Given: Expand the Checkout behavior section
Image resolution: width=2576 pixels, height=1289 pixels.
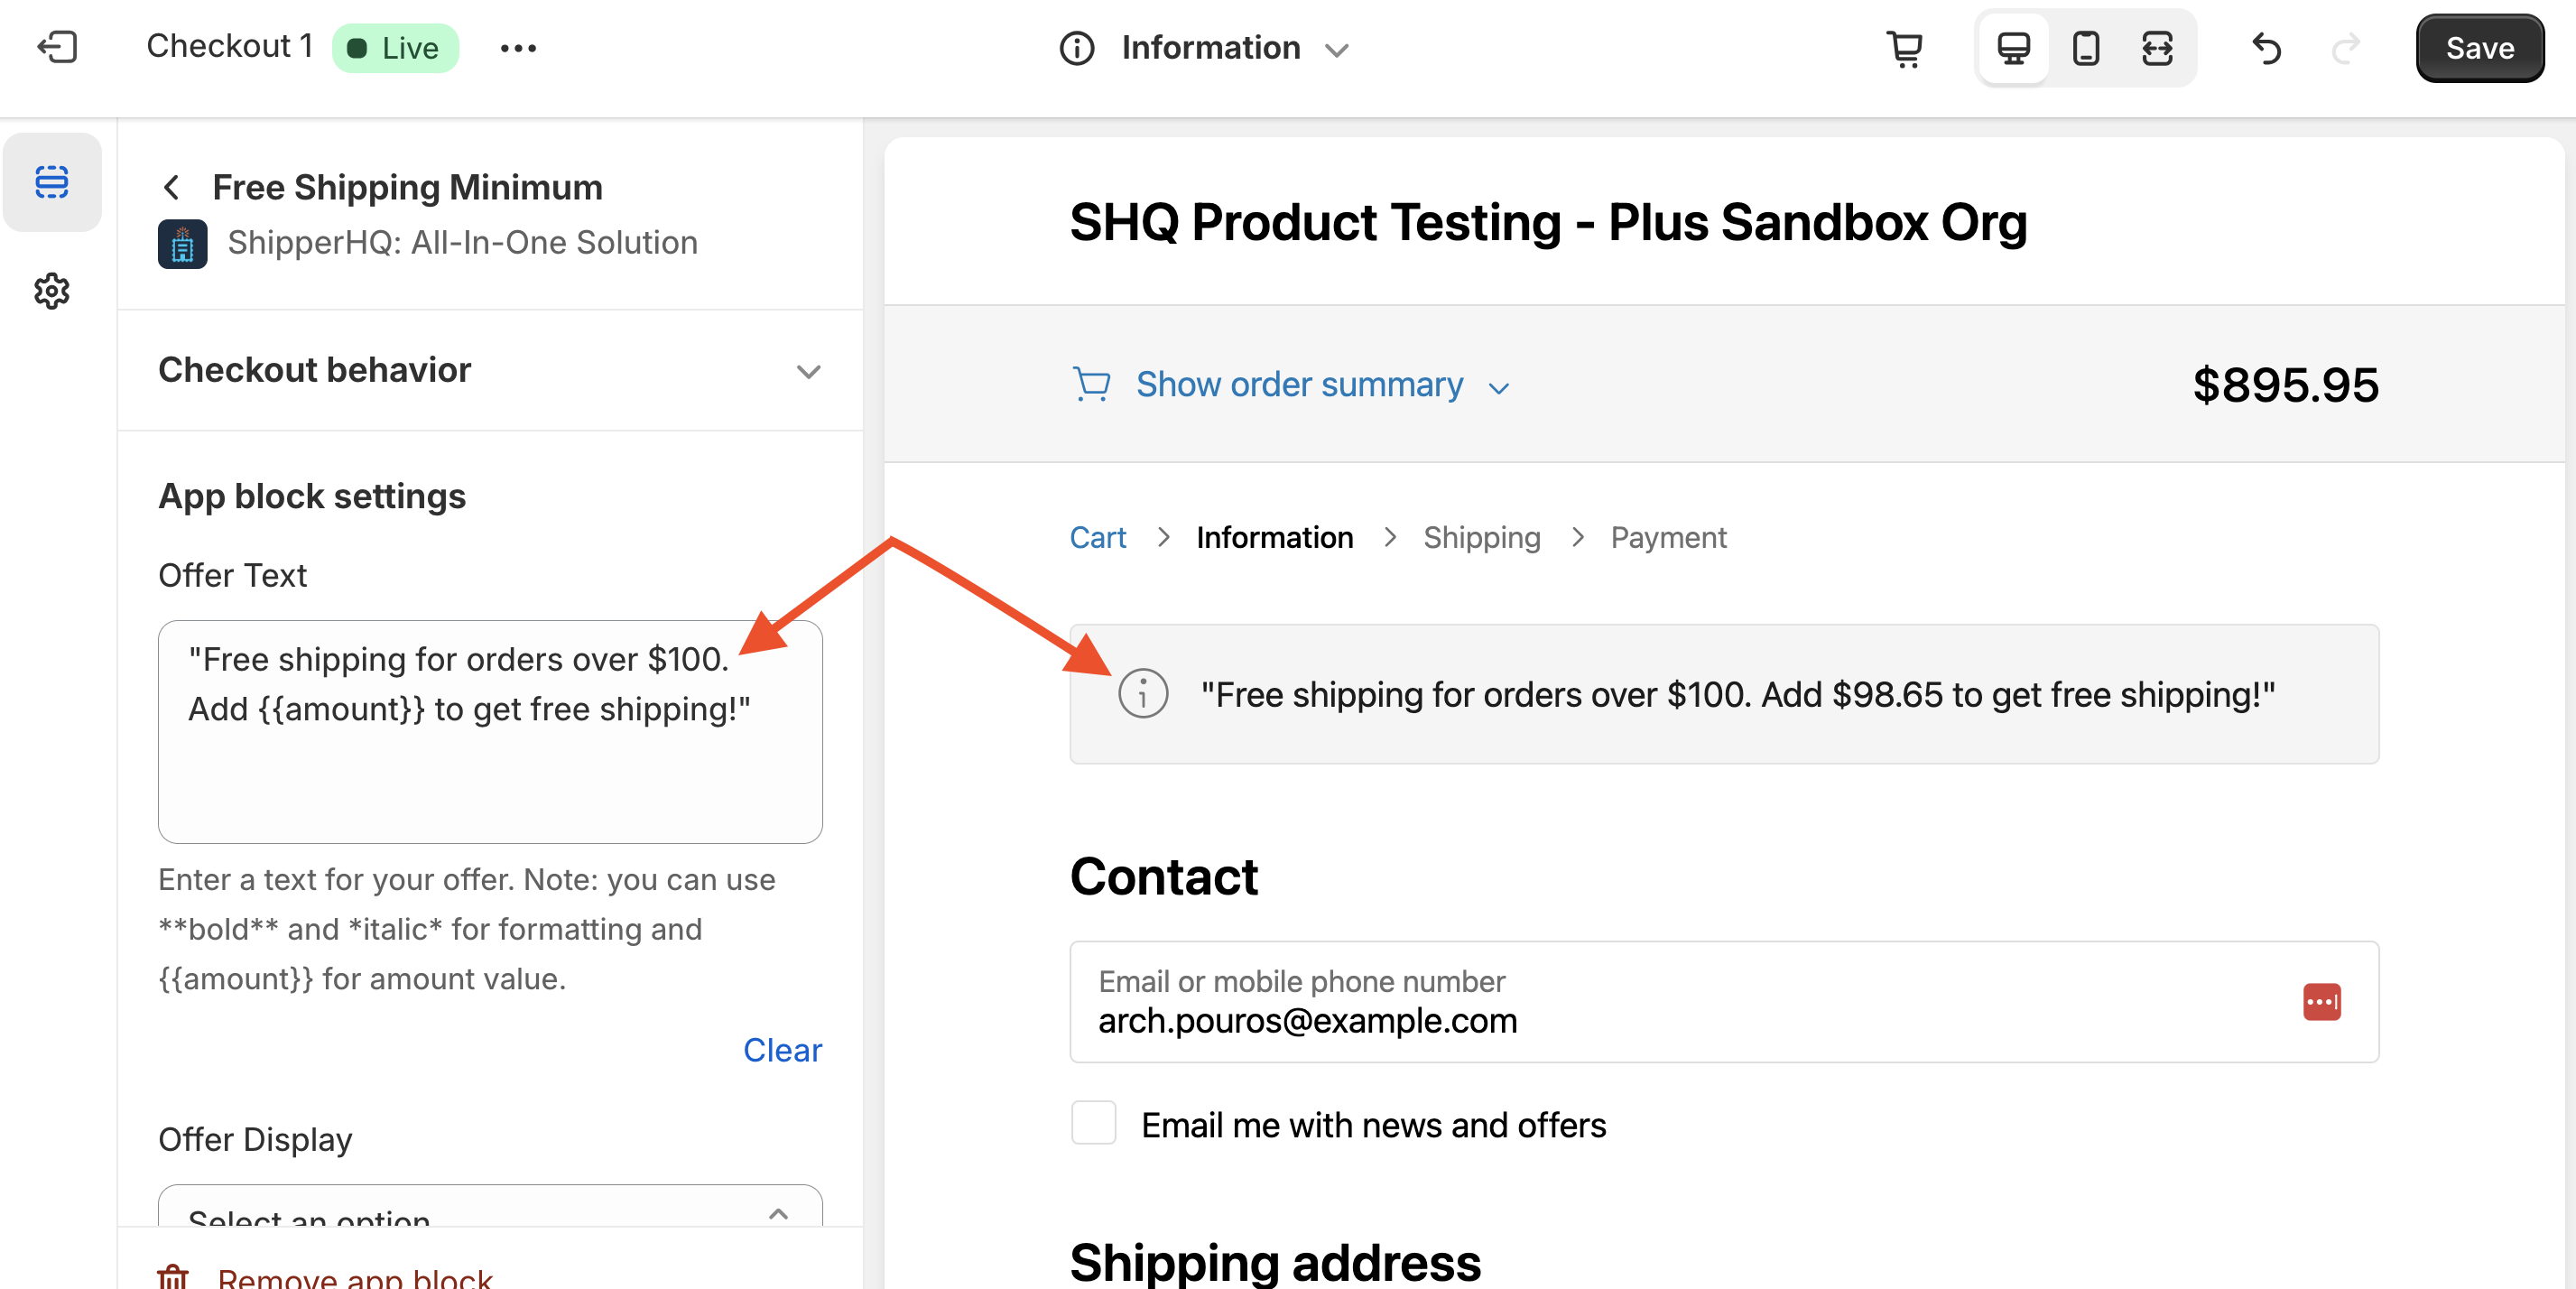Looking at the screenshot, I should 808,371.
